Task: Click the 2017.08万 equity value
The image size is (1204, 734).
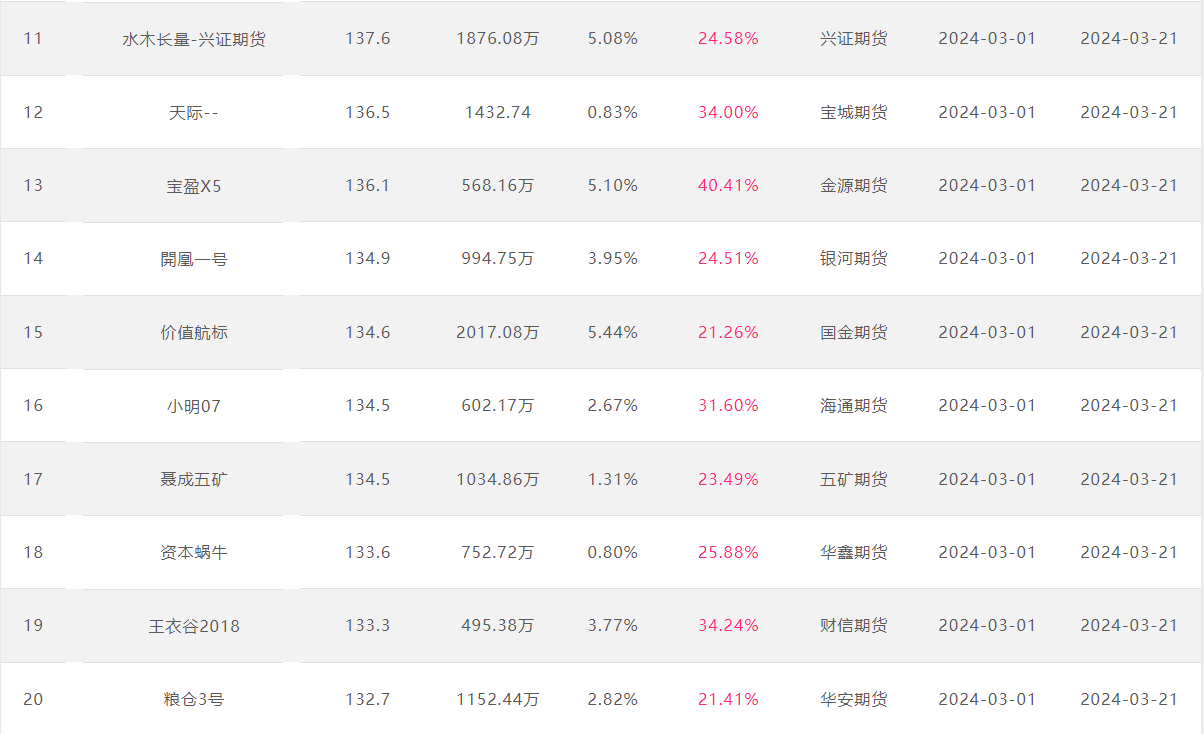Action: (498, 332)
